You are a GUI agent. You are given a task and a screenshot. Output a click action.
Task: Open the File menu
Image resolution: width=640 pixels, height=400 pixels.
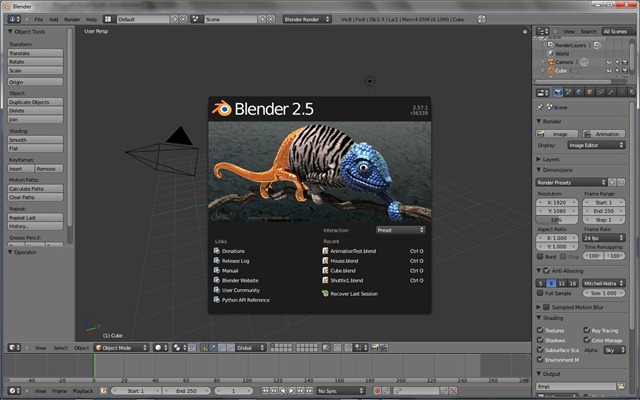pyautogui.click(x=39, y=19)
